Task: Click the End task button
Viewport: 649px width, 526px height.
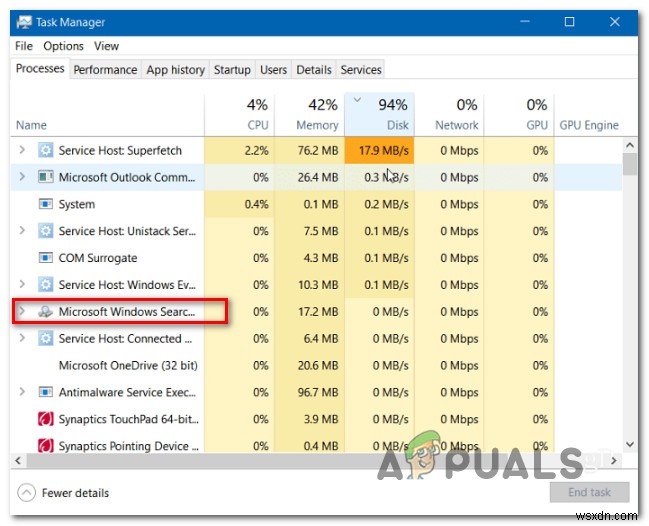Action: coord(589,492)
